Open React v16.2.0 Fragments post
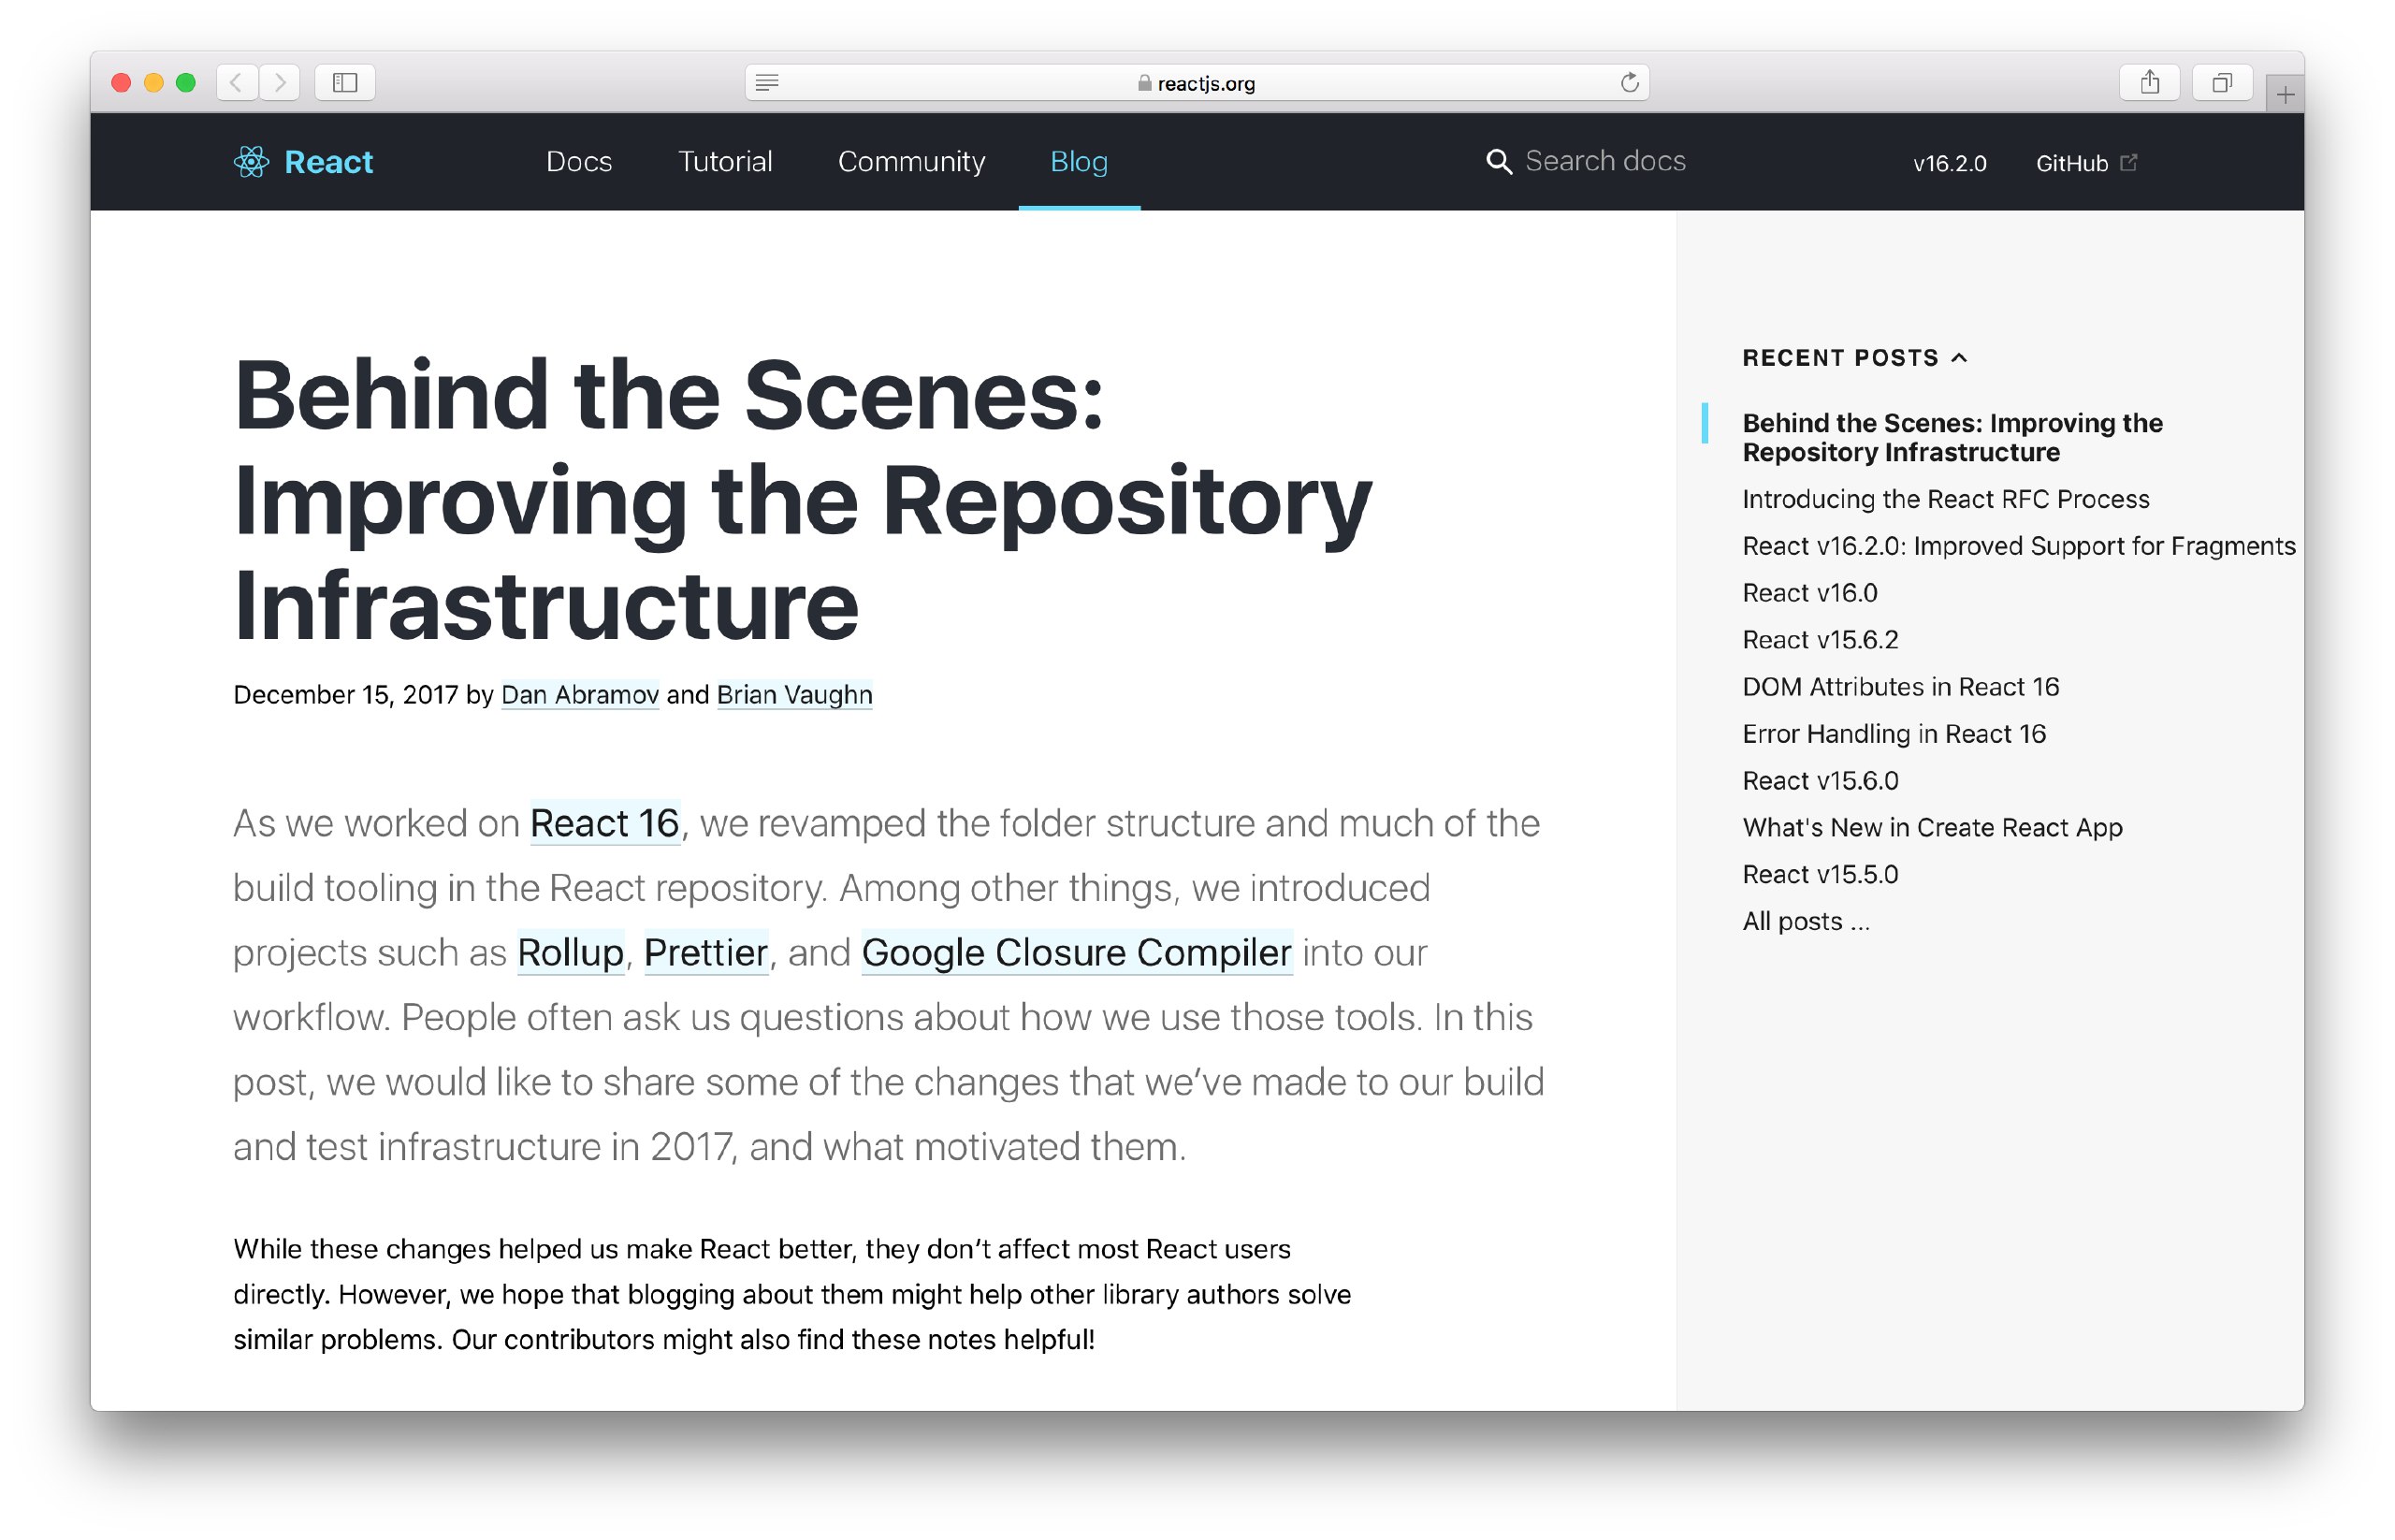This screenshot has width=2395, height=1540. [x=2018, y=546]
